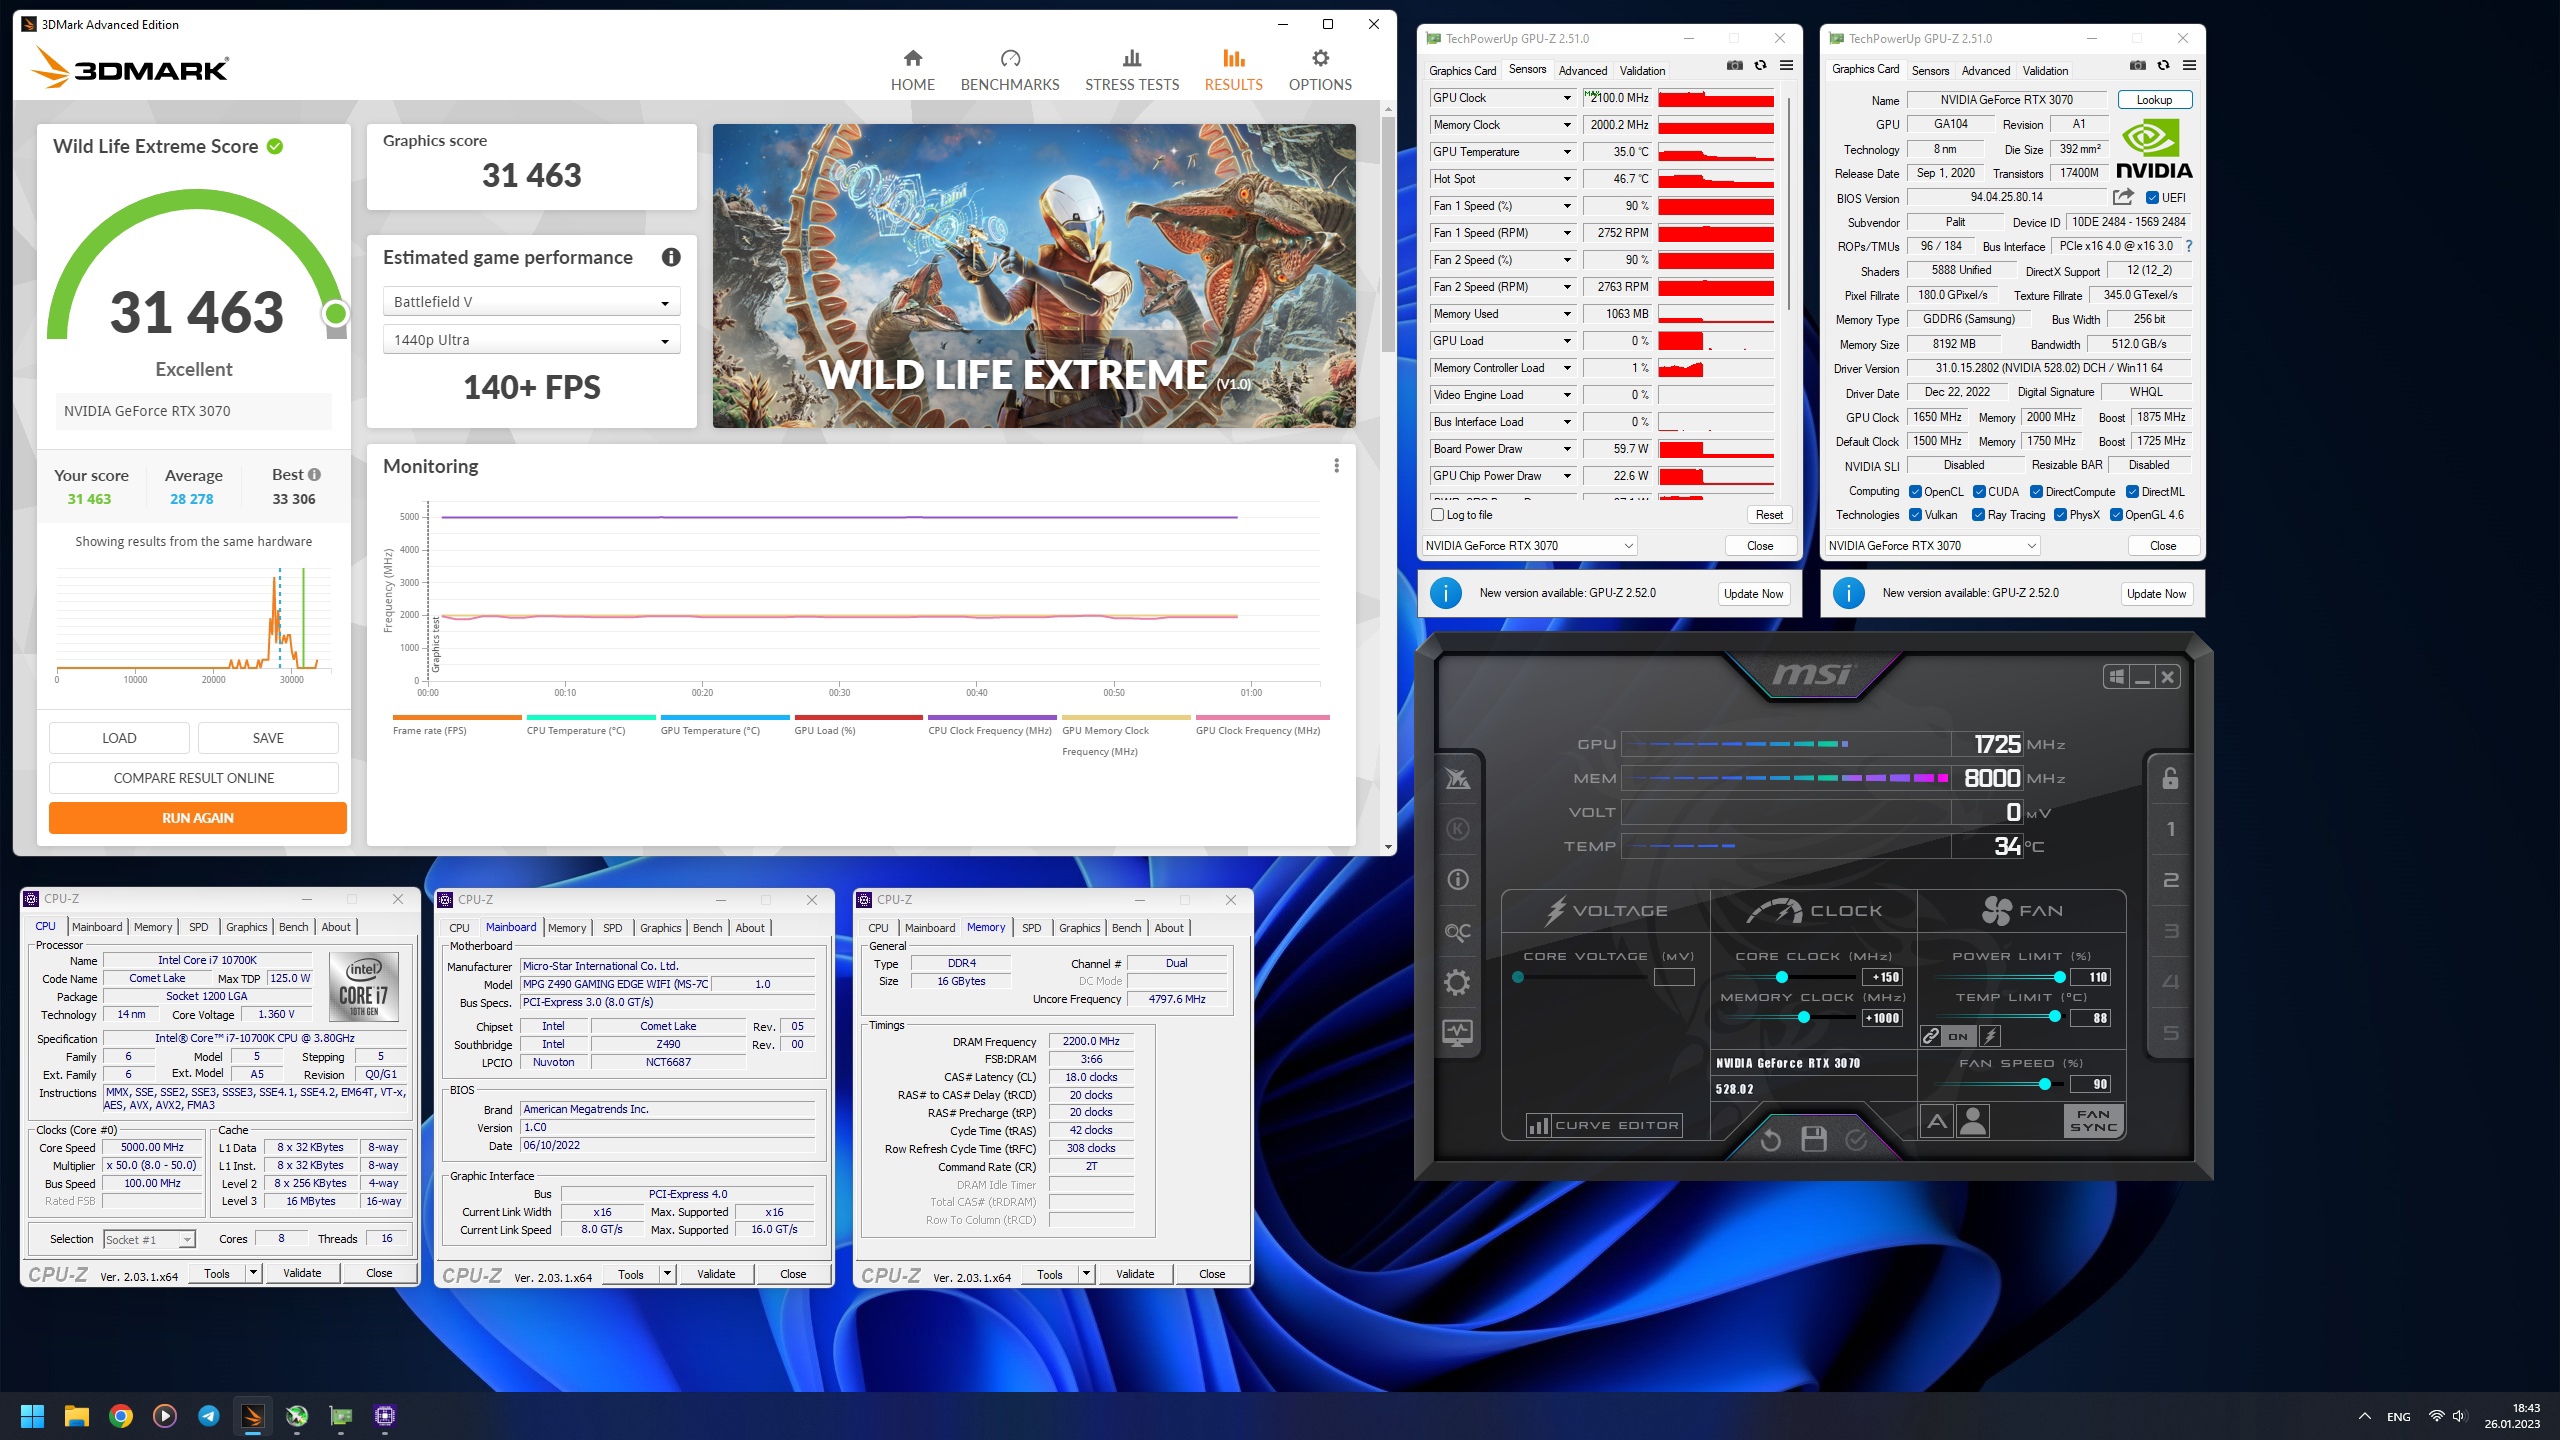The image size is (2560, 1440).
Task: Share BIOS version export icon in GPU-Z
Action: point(2123,197)
